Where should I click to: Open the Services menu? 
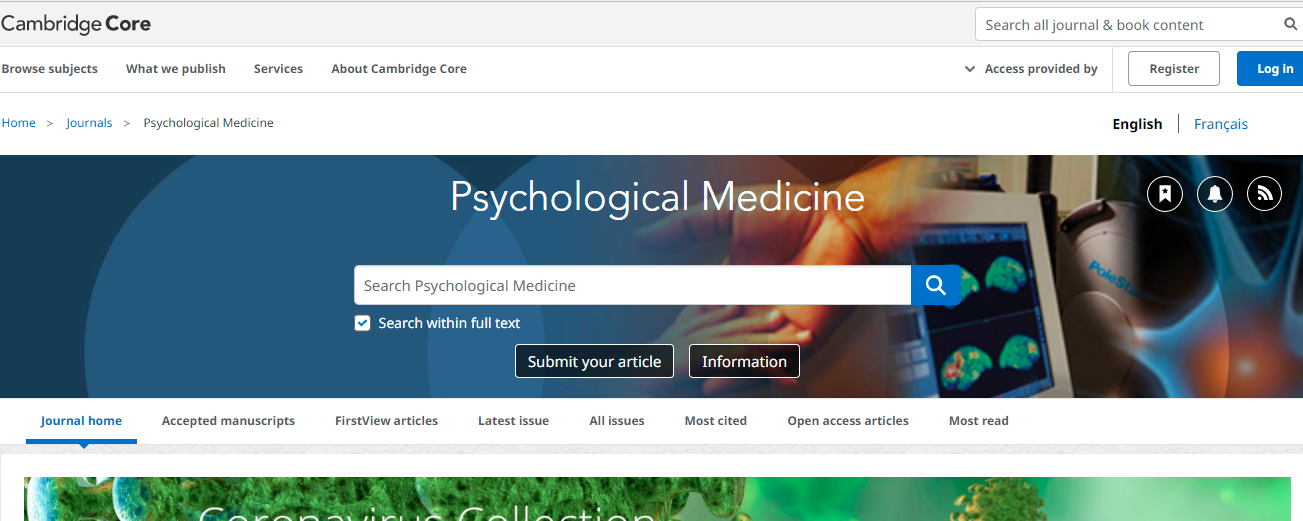[278, 69]
